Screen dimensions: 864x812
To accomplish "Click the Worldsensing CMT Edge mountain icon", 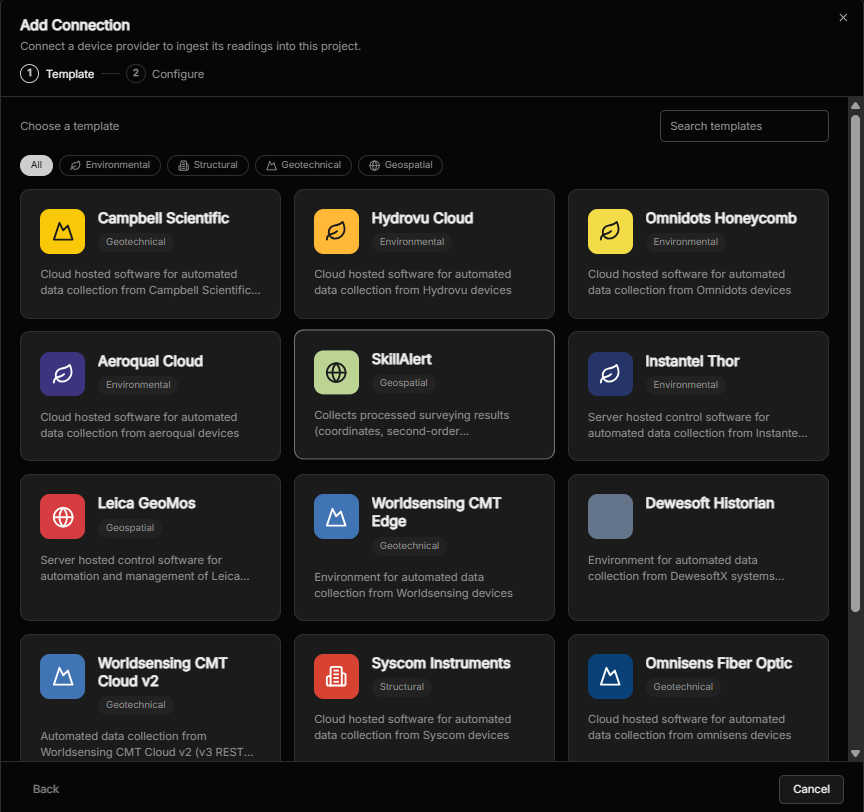I will pos(336,517).
